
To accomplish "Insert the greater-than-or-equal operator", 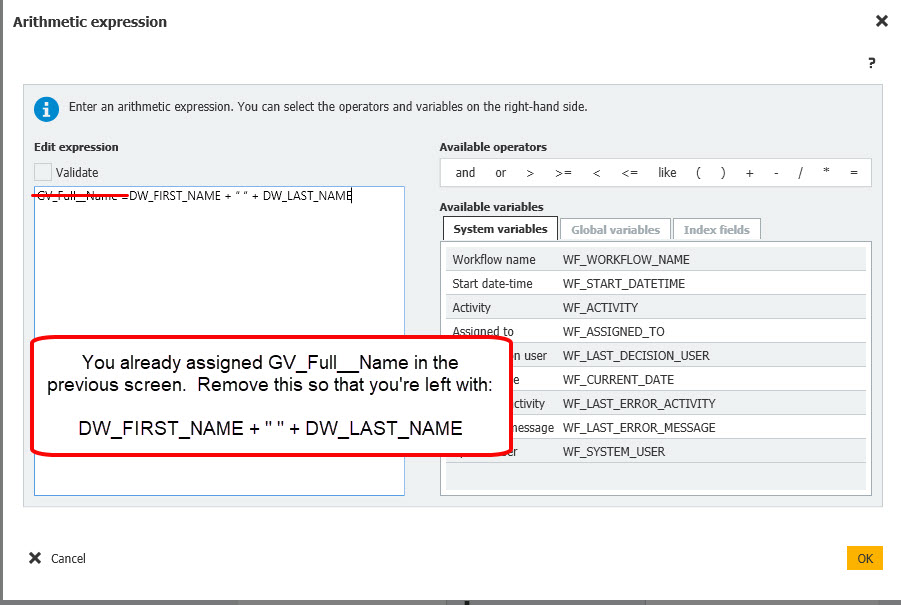I will (x=563, y=173).
